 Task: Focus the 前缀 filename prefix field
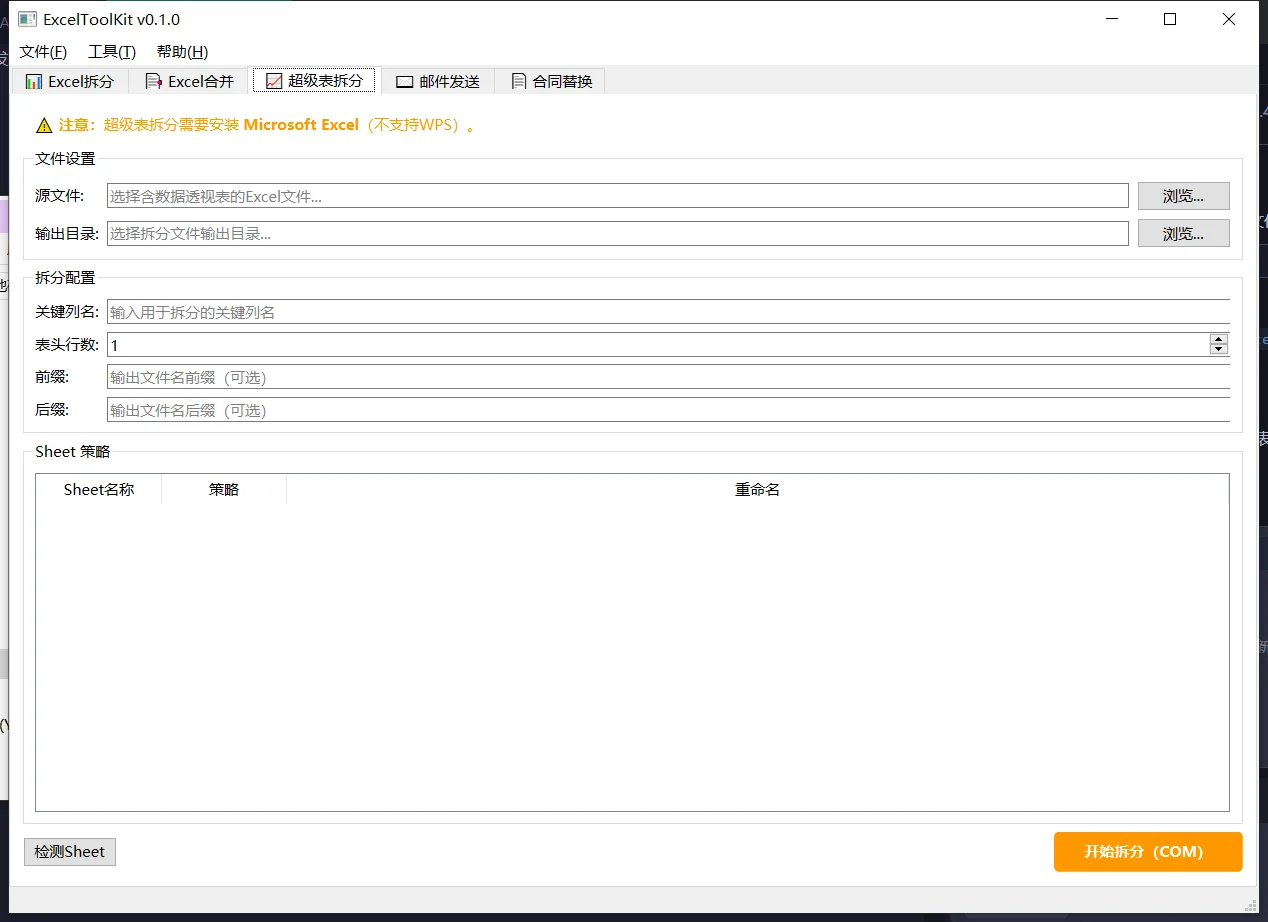click(668, 377)
